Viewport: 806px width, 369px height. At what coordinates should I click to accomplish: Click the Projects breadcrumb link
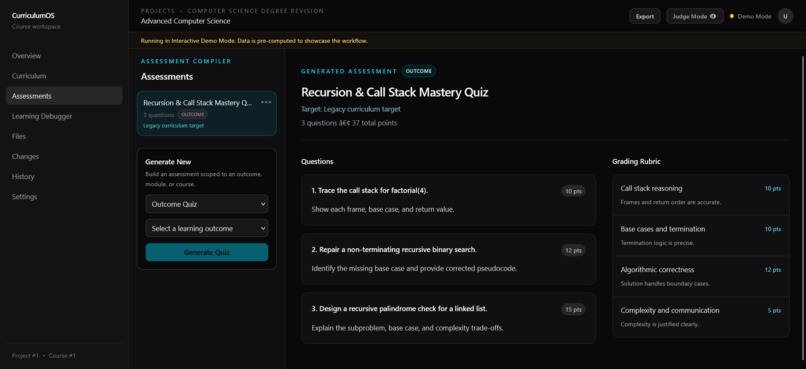pyautogui.click(x=158, y=11)
